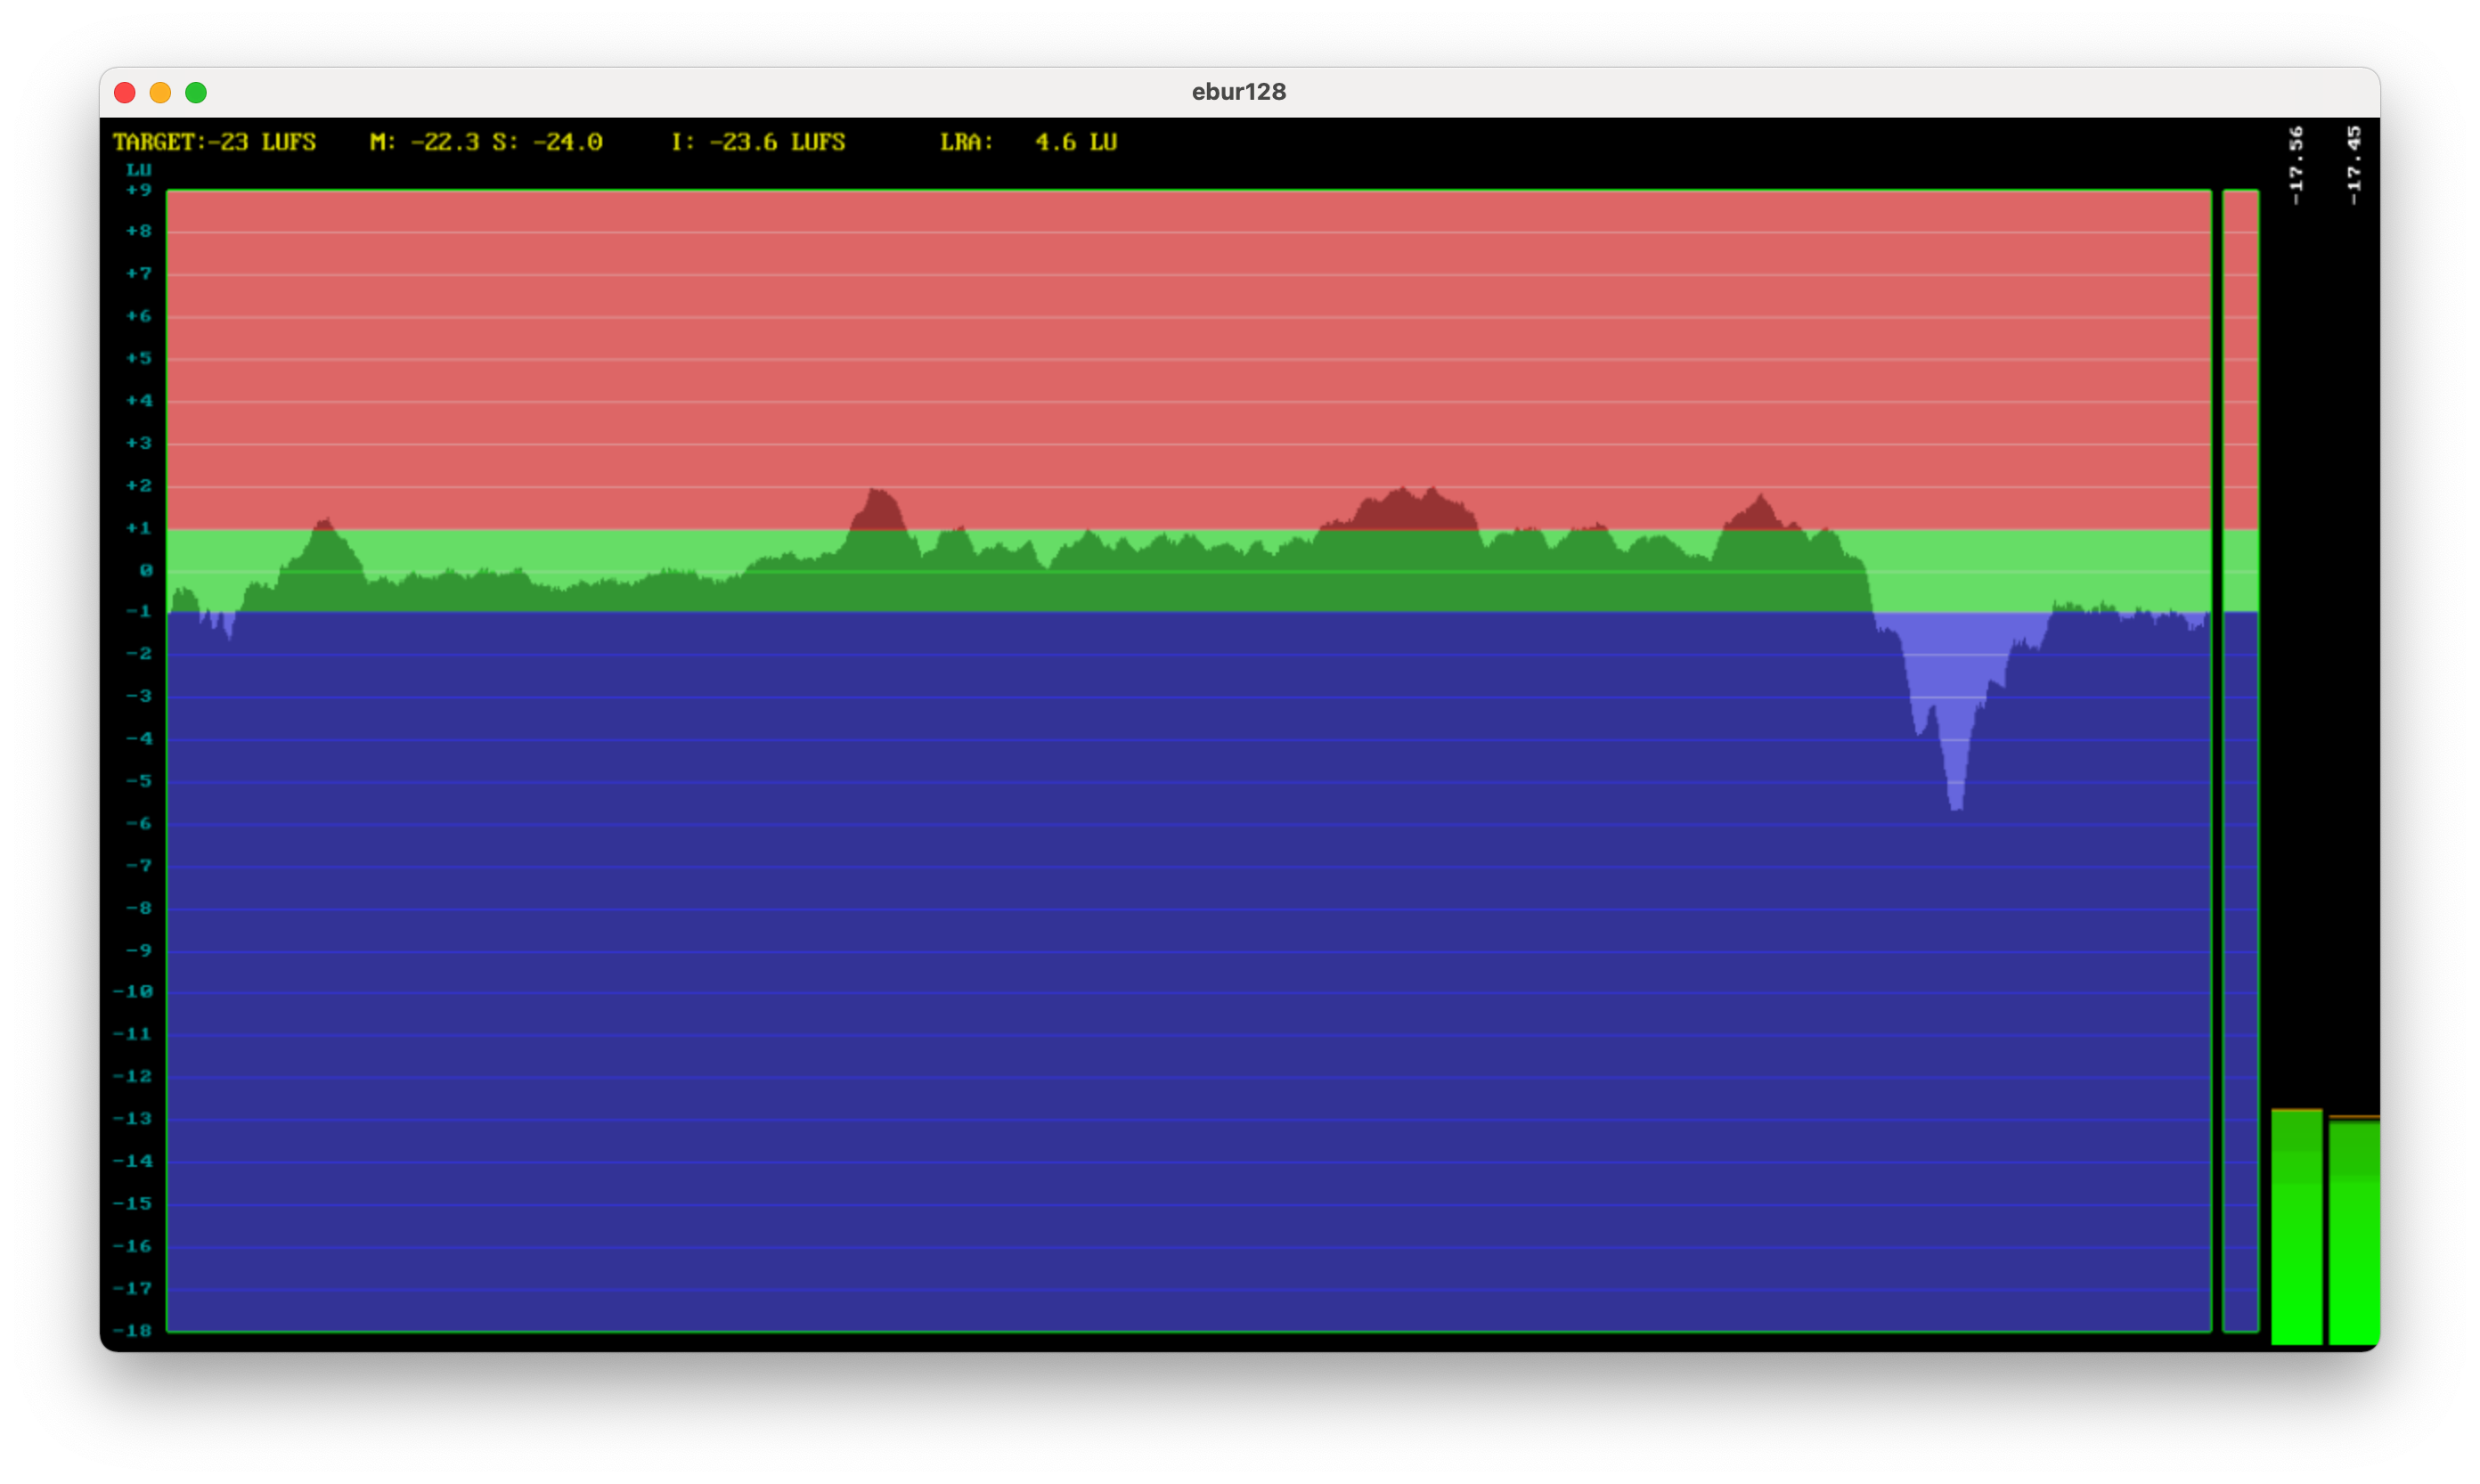2480x1484 pixels.
Task: Click the ebur128 window title
Action: point(1238,92)
